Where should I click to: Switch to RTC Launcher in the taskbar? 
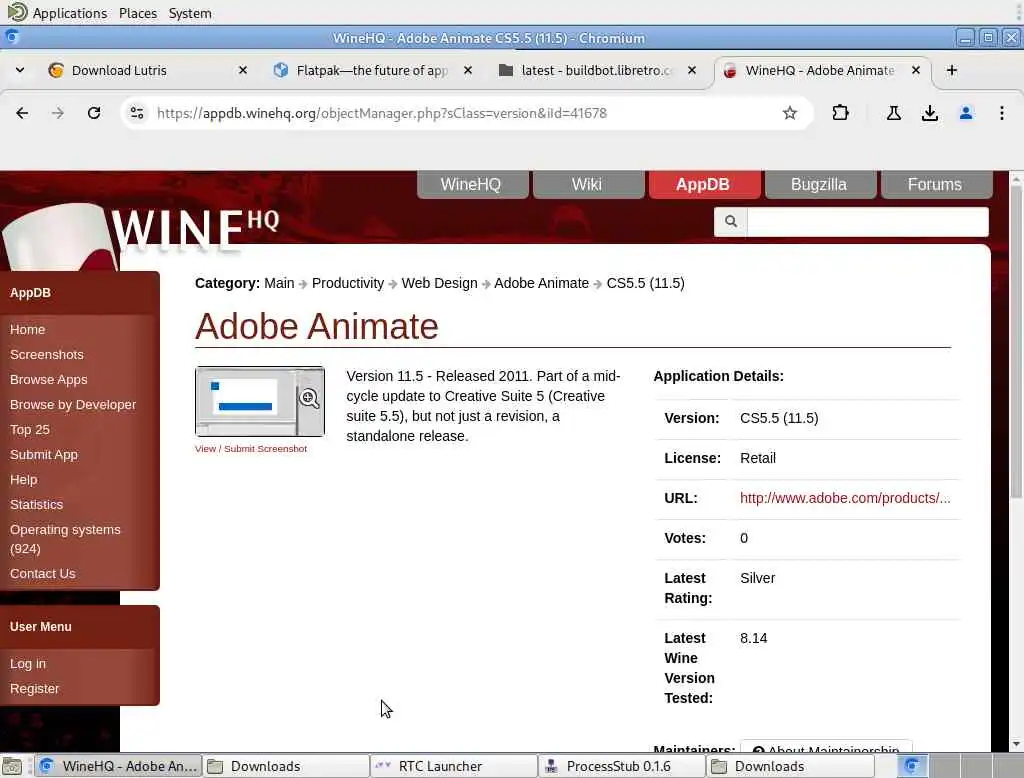pyautogui.click(x=454, y=766)
